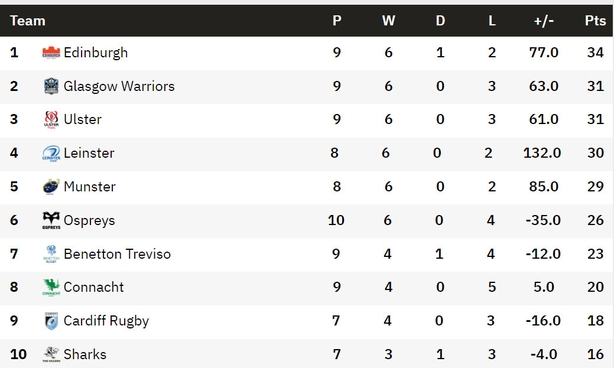Screen dimensions: 614x368
Task: Click the P column header
Action: point(337,20)
